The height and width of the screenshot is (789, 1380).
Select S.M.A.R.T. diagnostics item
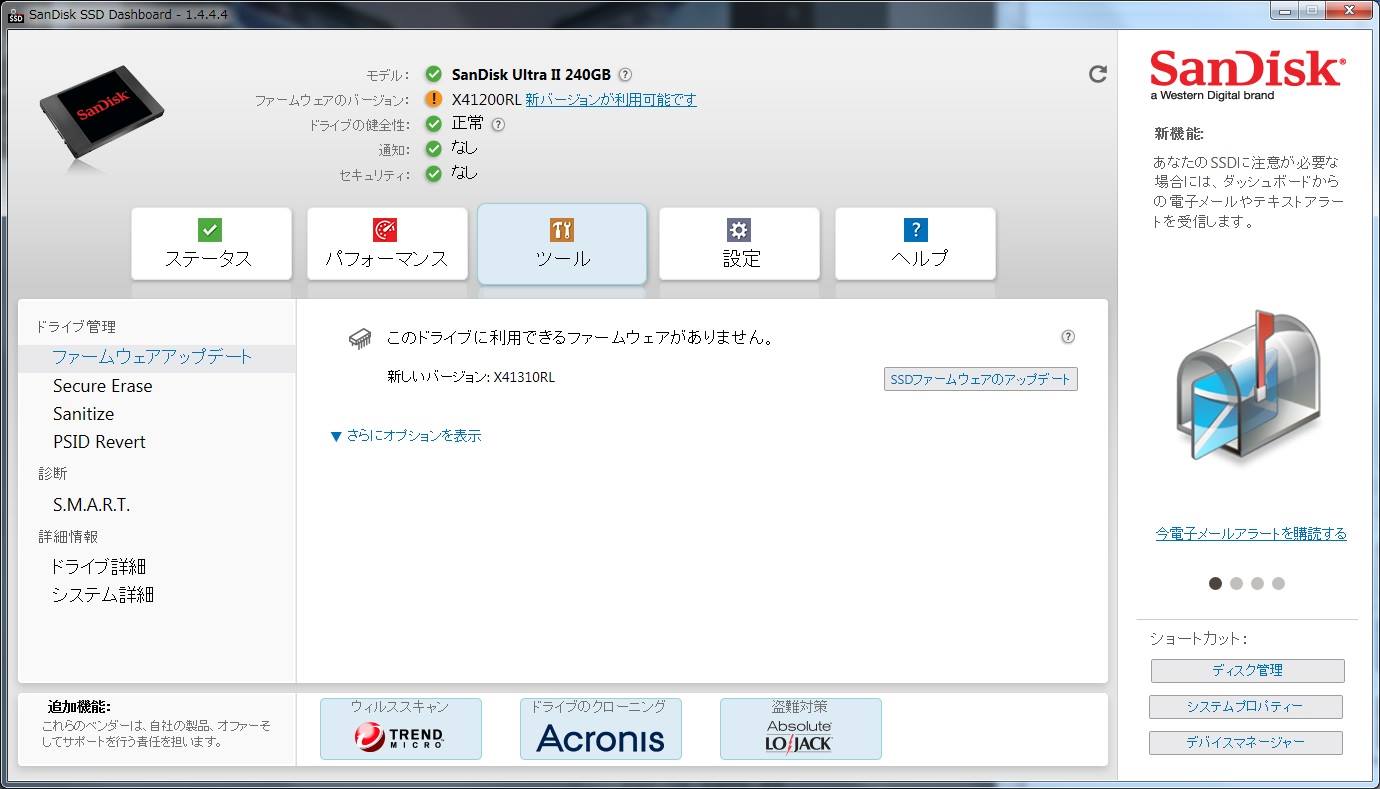click(92, 505)
